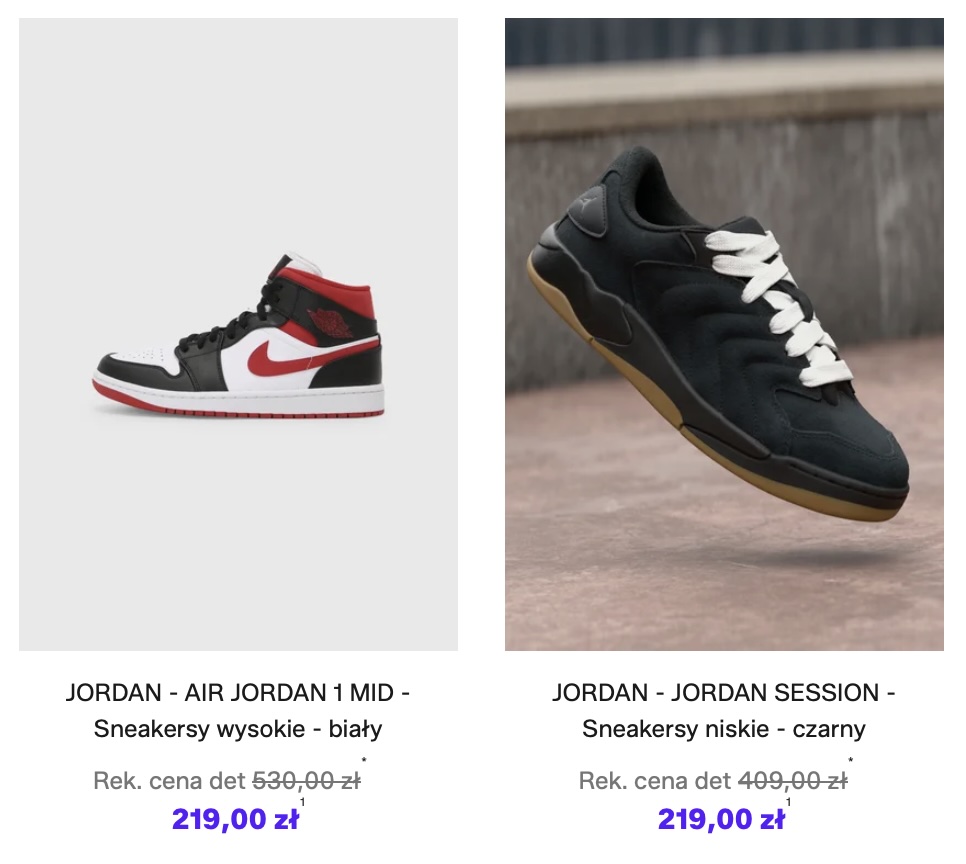Select the 219,00 zł price under Jordan Session
This screenshot has height=864, width=966.
click(721, 819)
